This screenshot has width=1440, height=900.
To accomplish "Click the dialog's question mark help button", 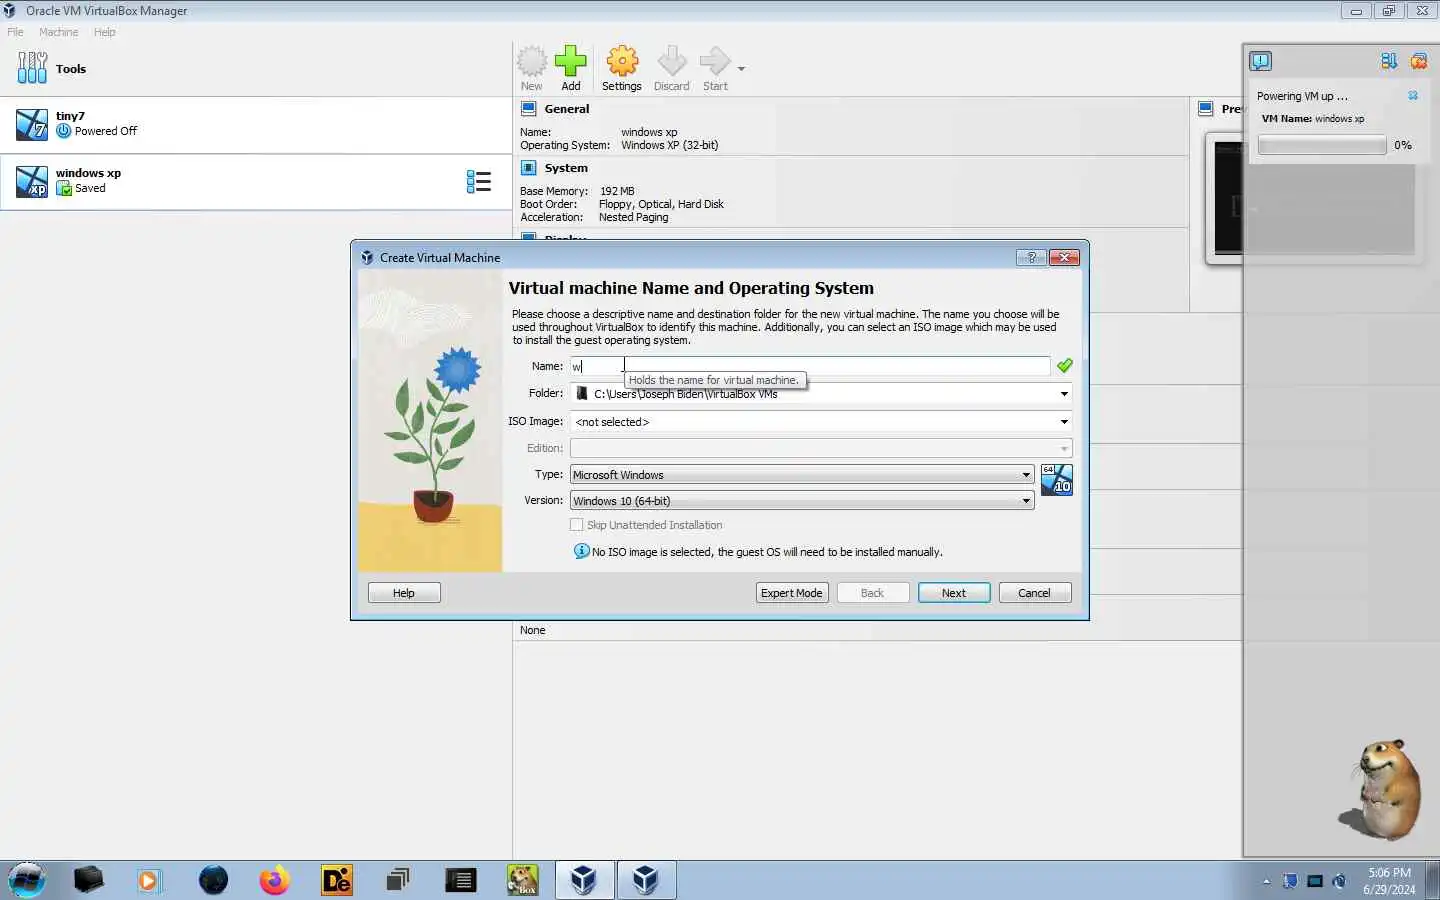I will [1031, 257].
